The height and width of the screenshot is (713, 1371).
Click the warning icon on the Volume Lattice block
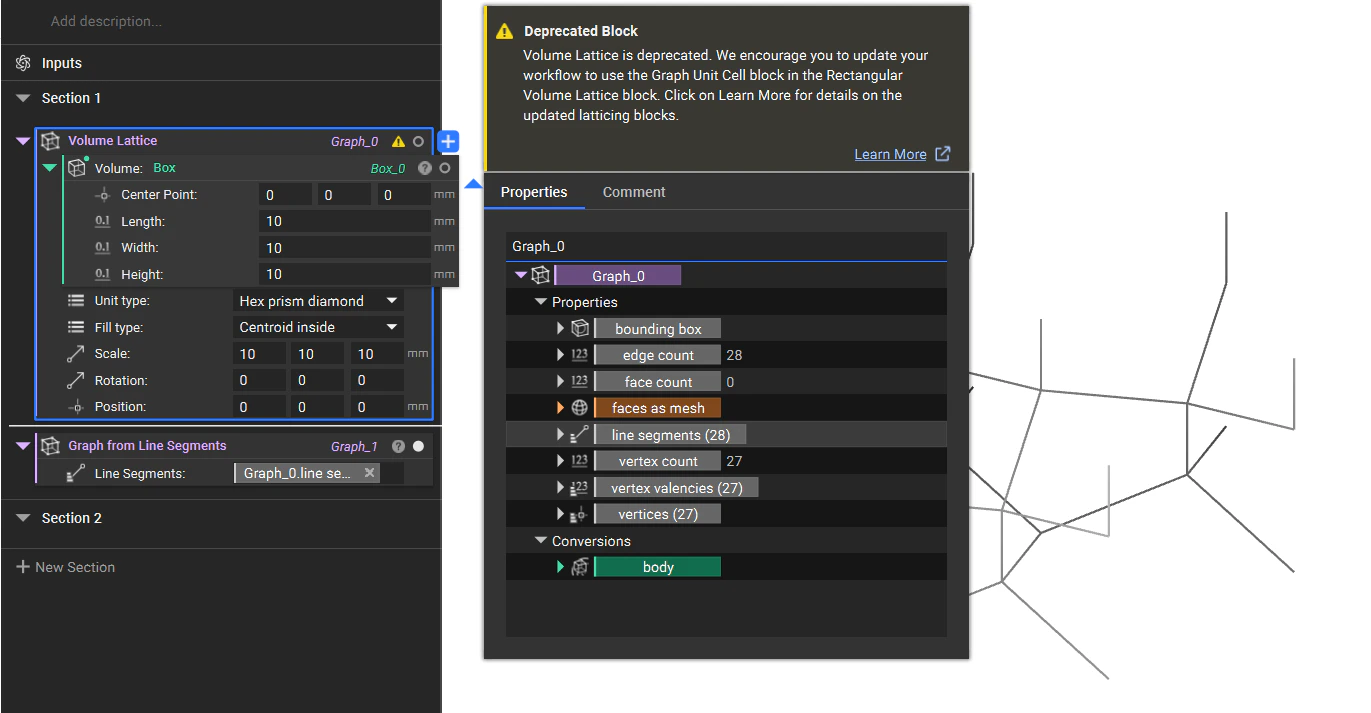[400, 141]
